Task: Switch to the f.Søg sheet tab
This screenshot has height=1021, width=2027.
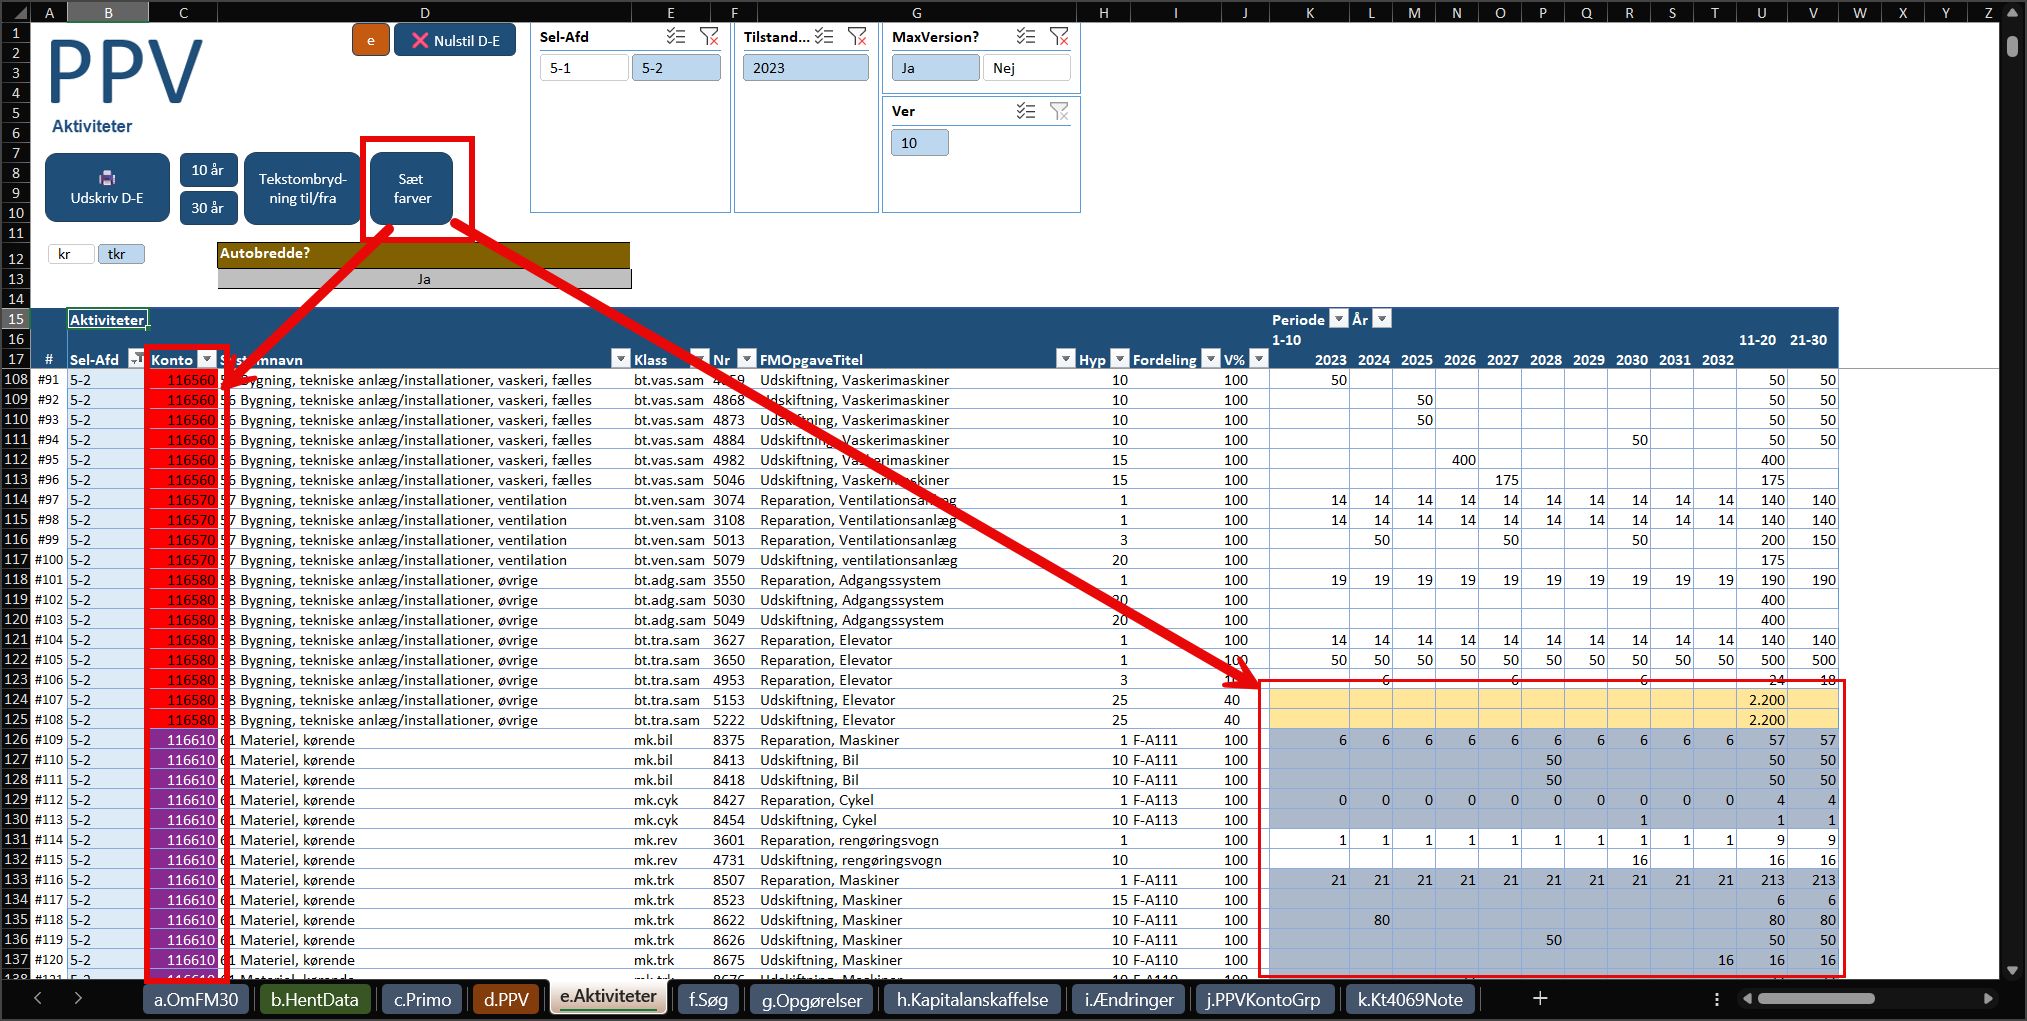Action: [708, 999]
